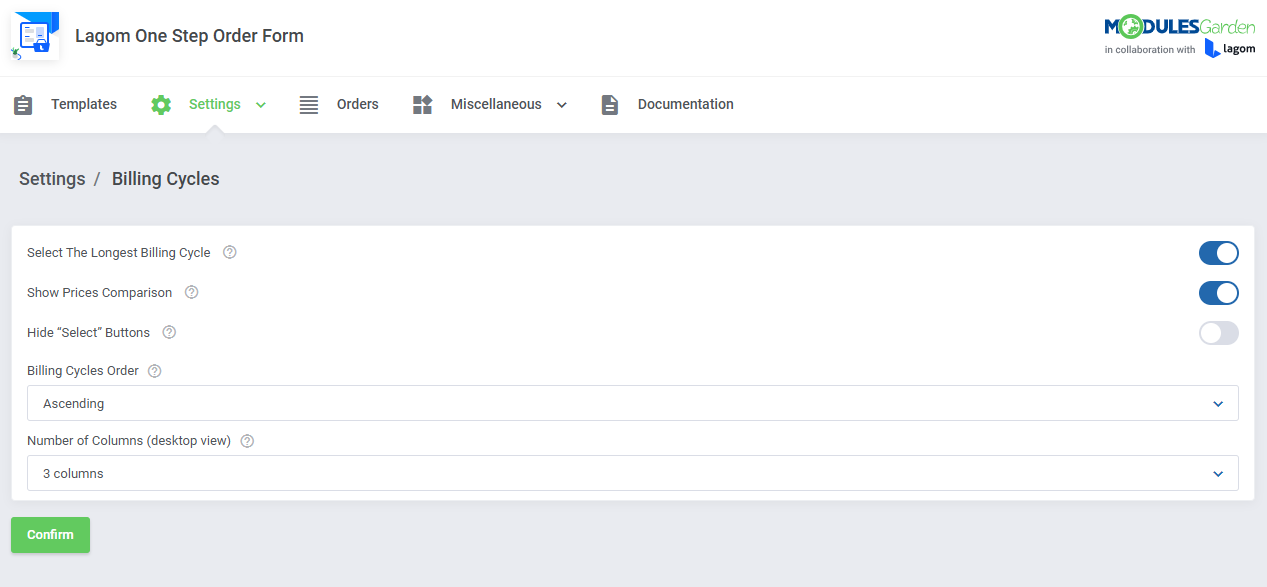Open the Documentation page

coord(686,104)
